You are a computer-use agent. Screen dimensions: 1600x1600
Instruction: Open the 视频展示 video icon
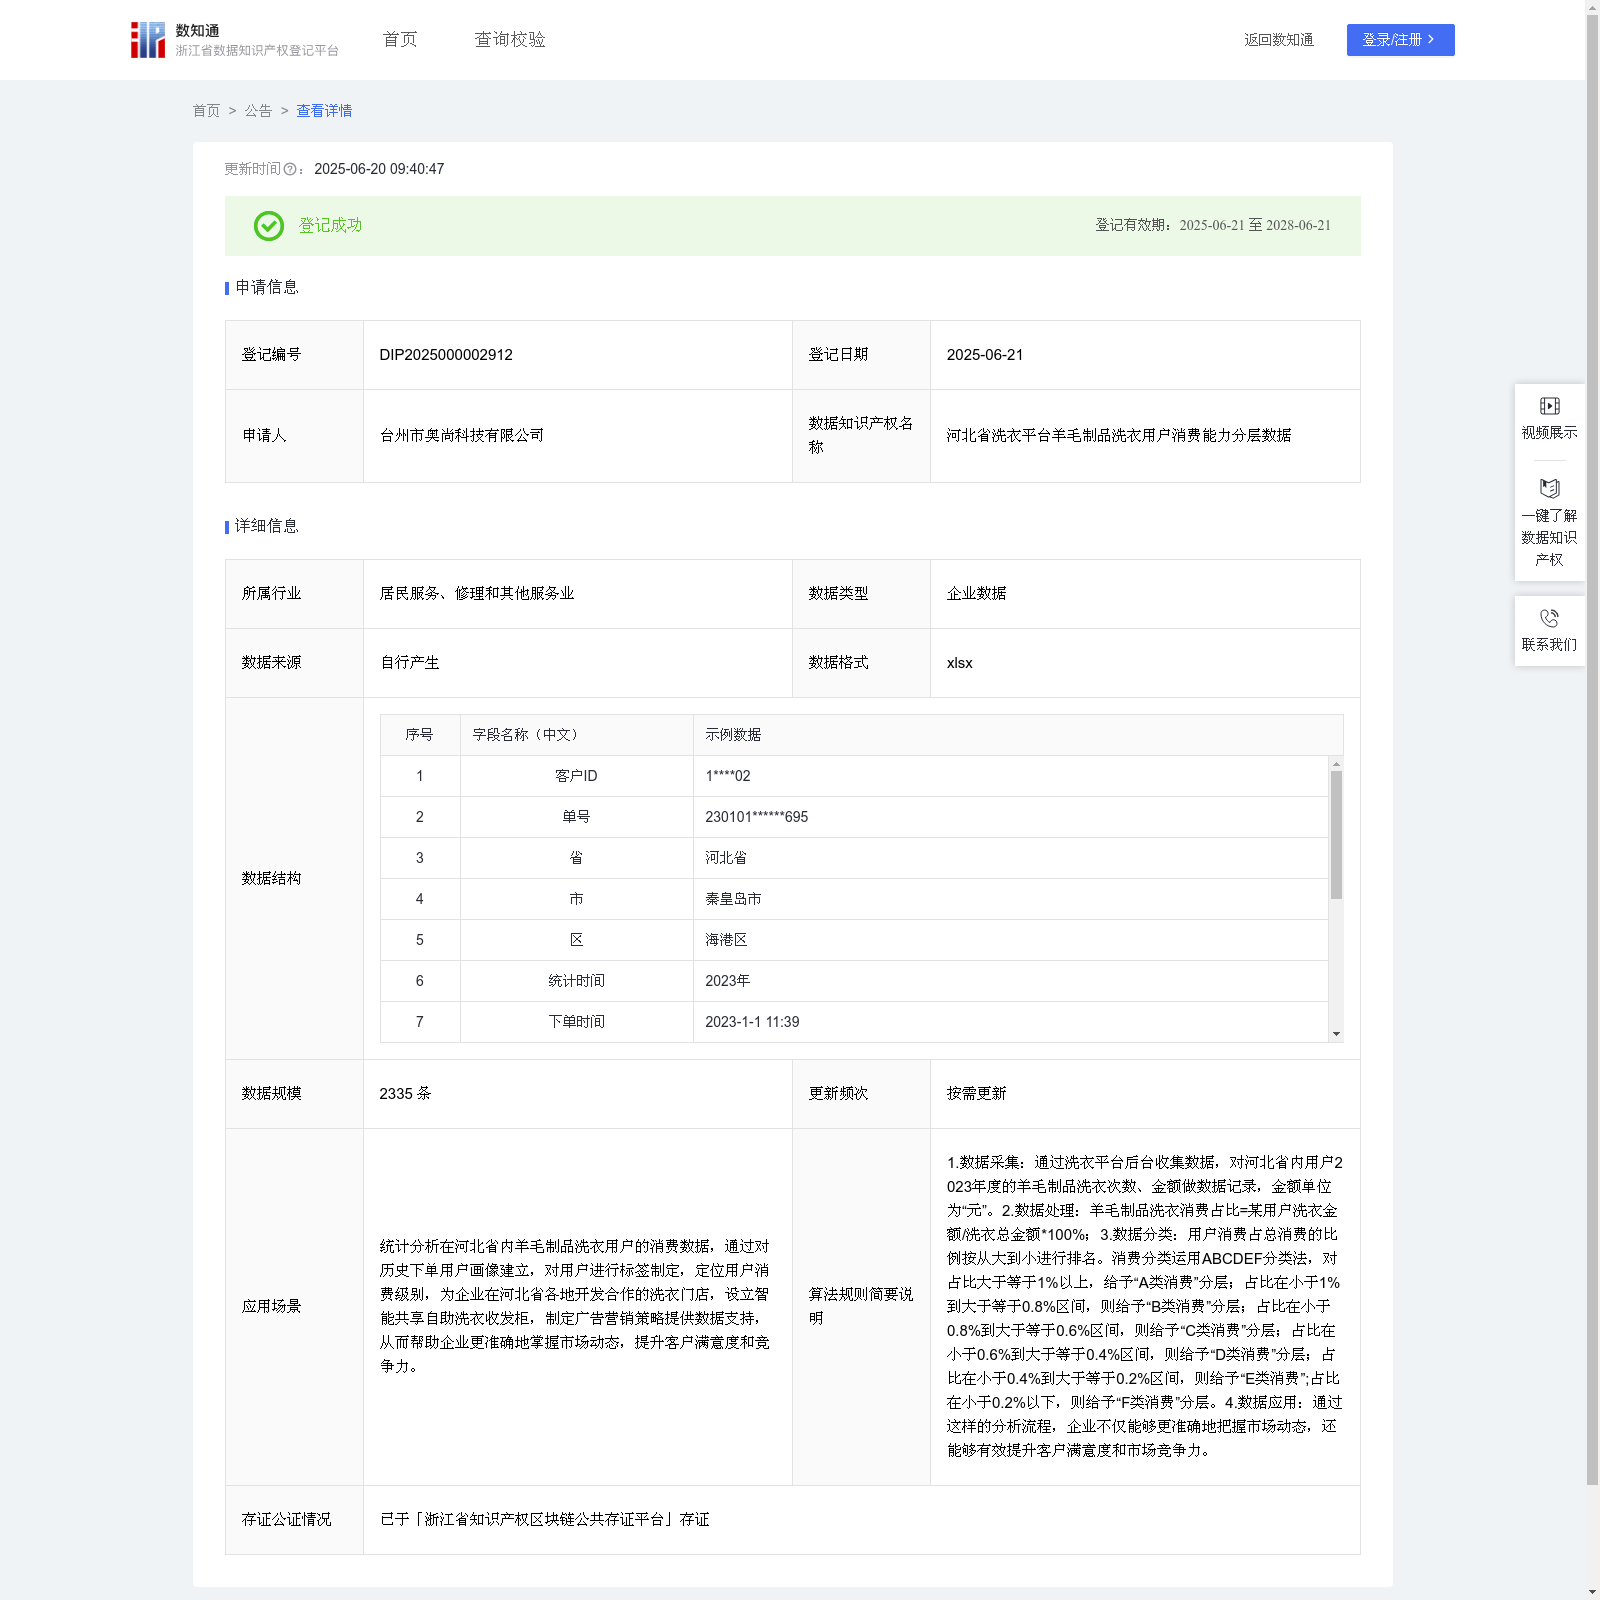pyautogui.click(x=1549, y=406)
